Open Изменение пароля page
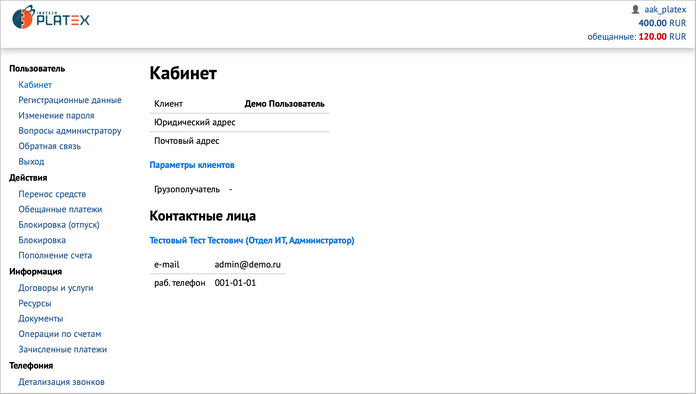 (x=56, y=116)
